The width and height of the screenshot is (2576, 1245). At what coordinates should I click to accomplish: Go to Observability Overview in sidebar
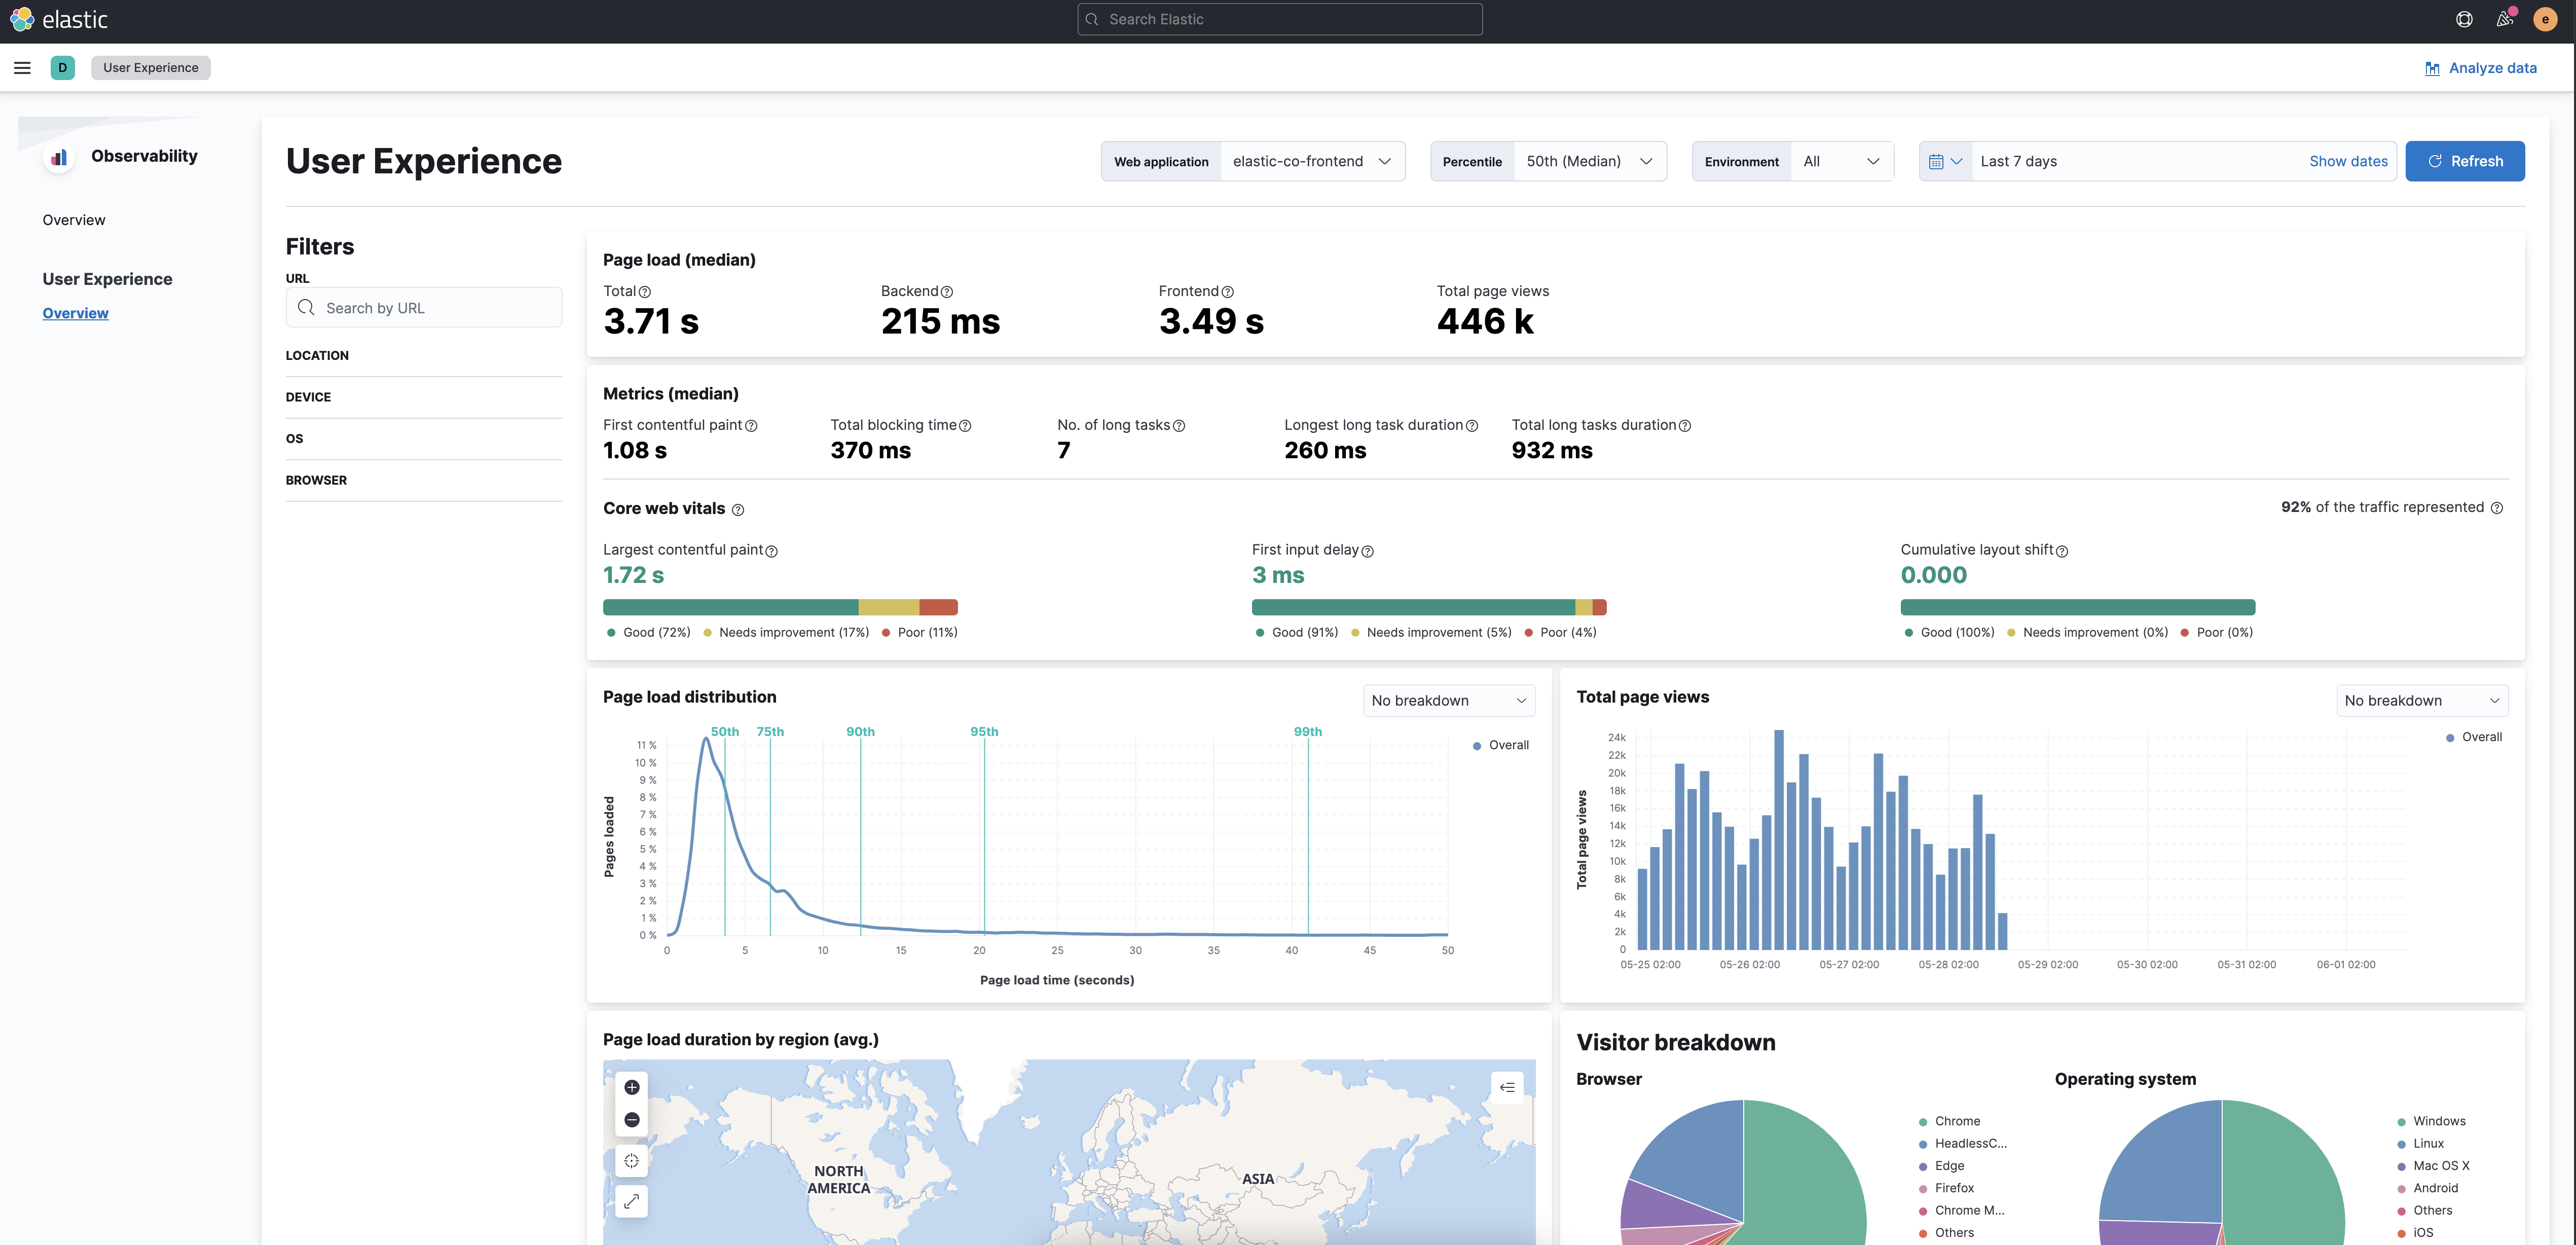pyautogui.click(x=74, y=220)
